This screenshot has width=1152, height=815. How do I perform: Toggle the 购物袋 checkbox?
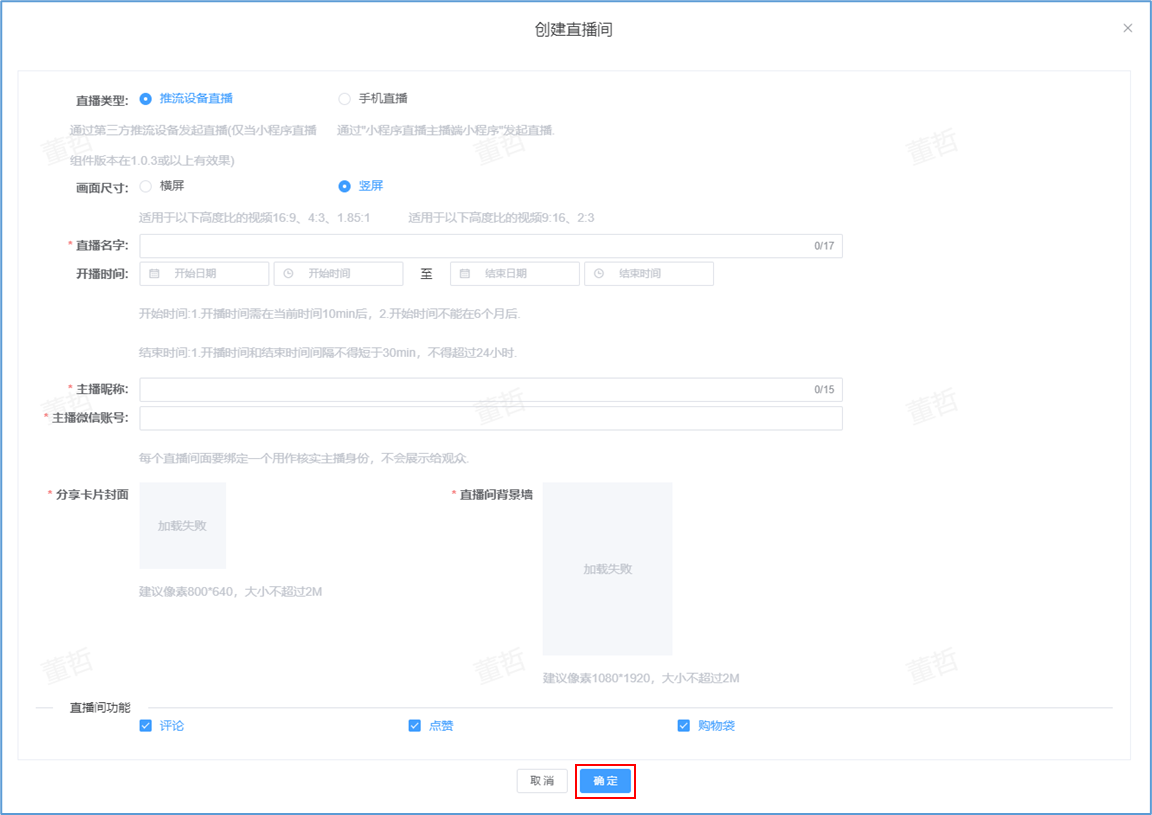[x=683, y=725]
